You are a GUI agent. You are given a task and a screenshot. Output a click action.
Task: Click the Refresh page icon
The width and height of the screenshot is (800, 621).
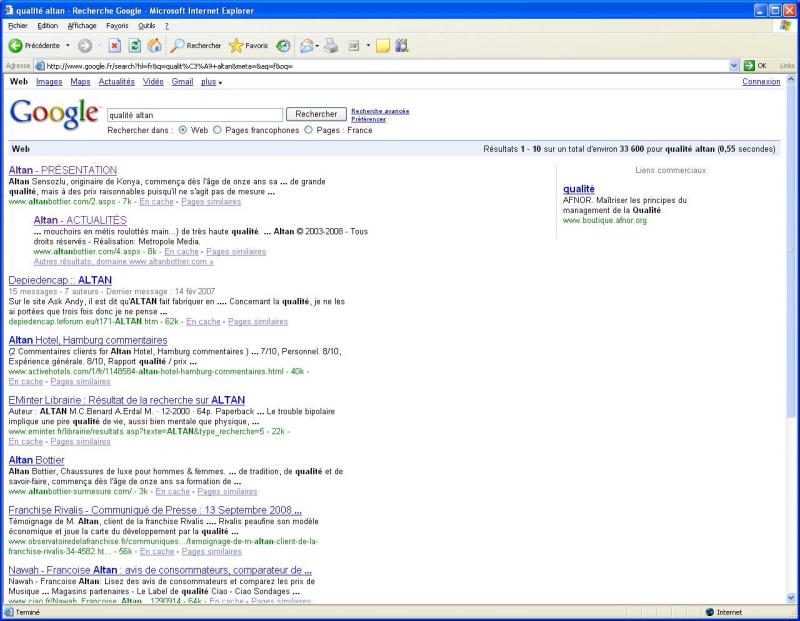tap(135, 45)
